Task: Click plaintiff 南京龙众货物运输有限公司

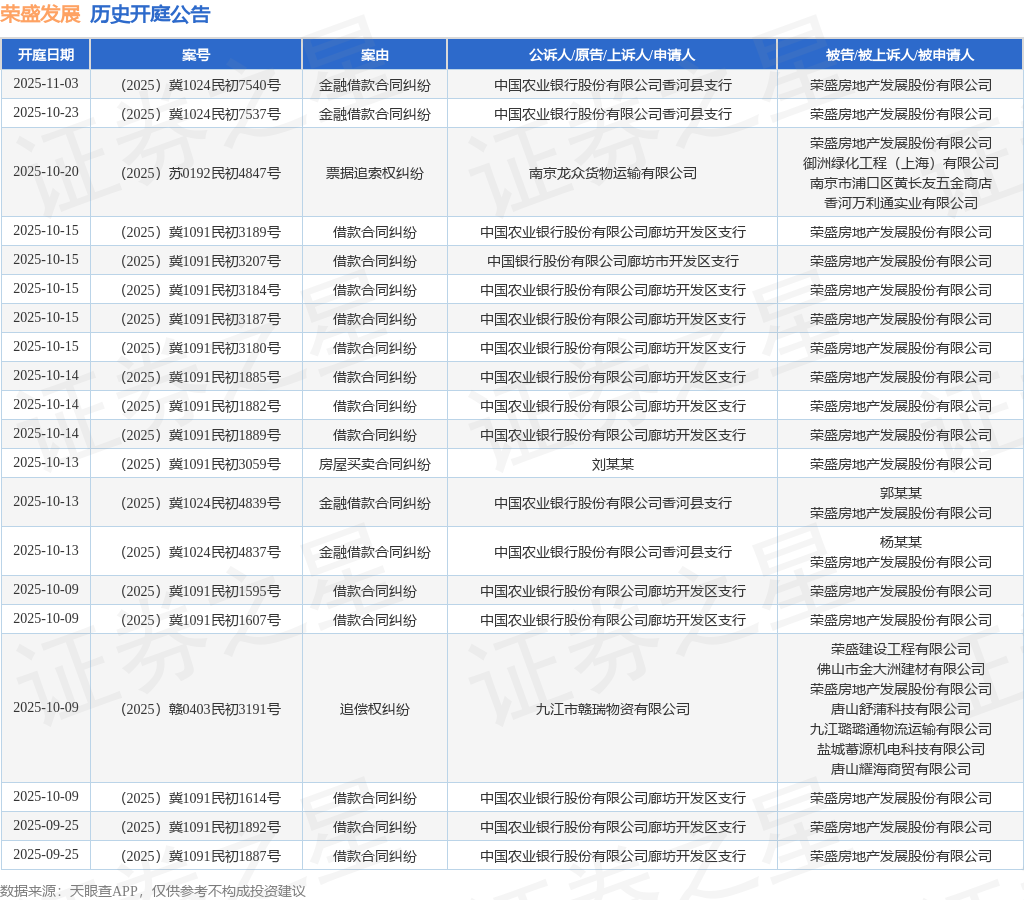Action: (613, 173)
